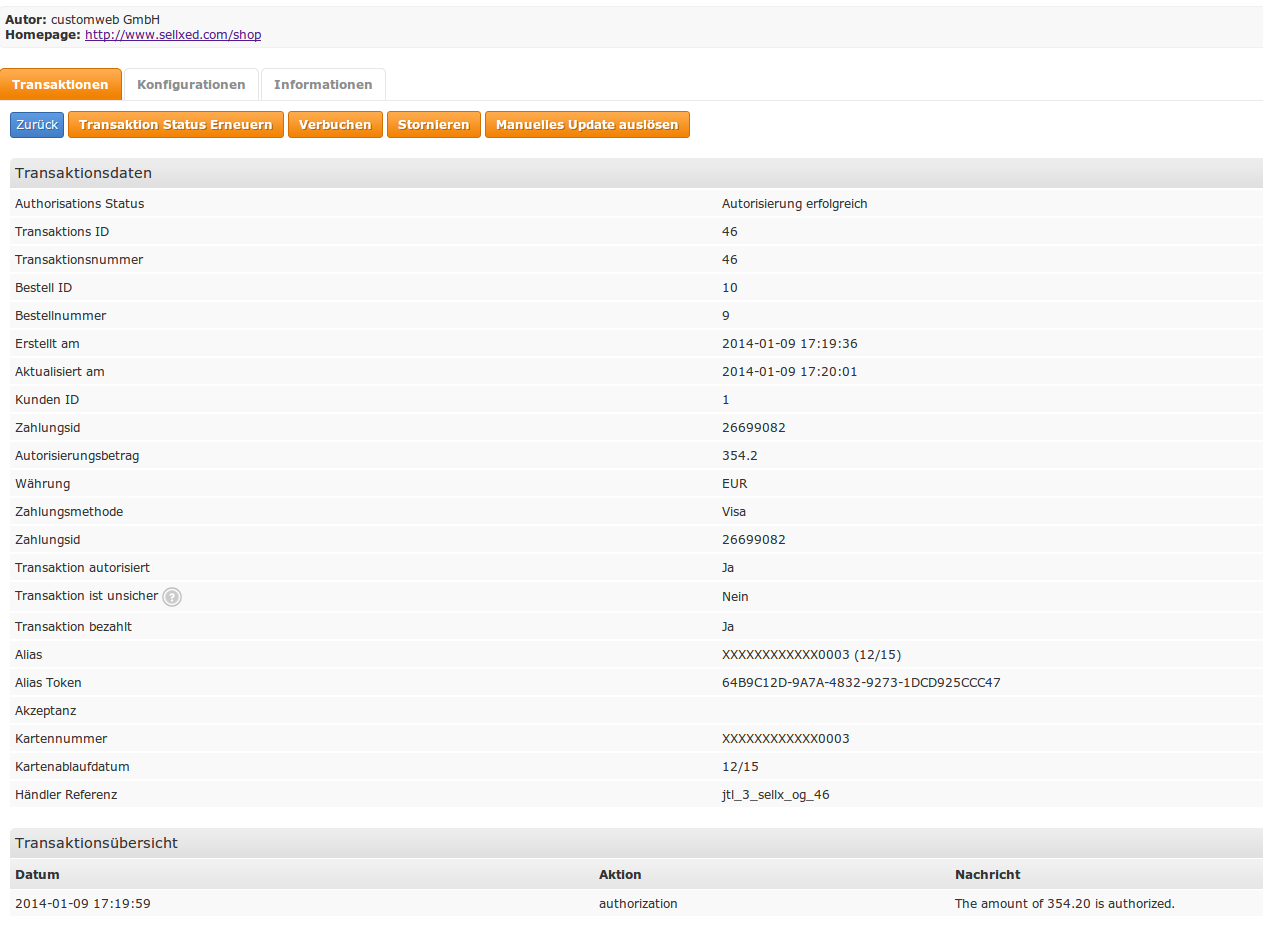Click the Händler Referenz value jtl_3_sellx_og_46
1263x930 pixels.
(x=775, y=795)
